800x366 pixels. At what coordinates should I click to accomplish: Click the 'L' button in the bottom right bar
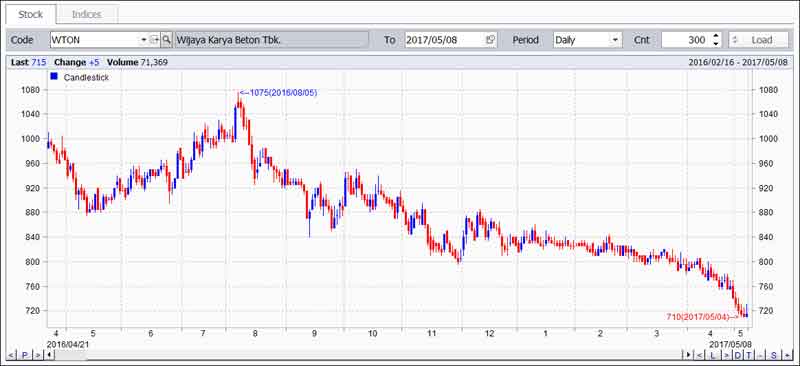pyautogui.click(x=712, y=355)
